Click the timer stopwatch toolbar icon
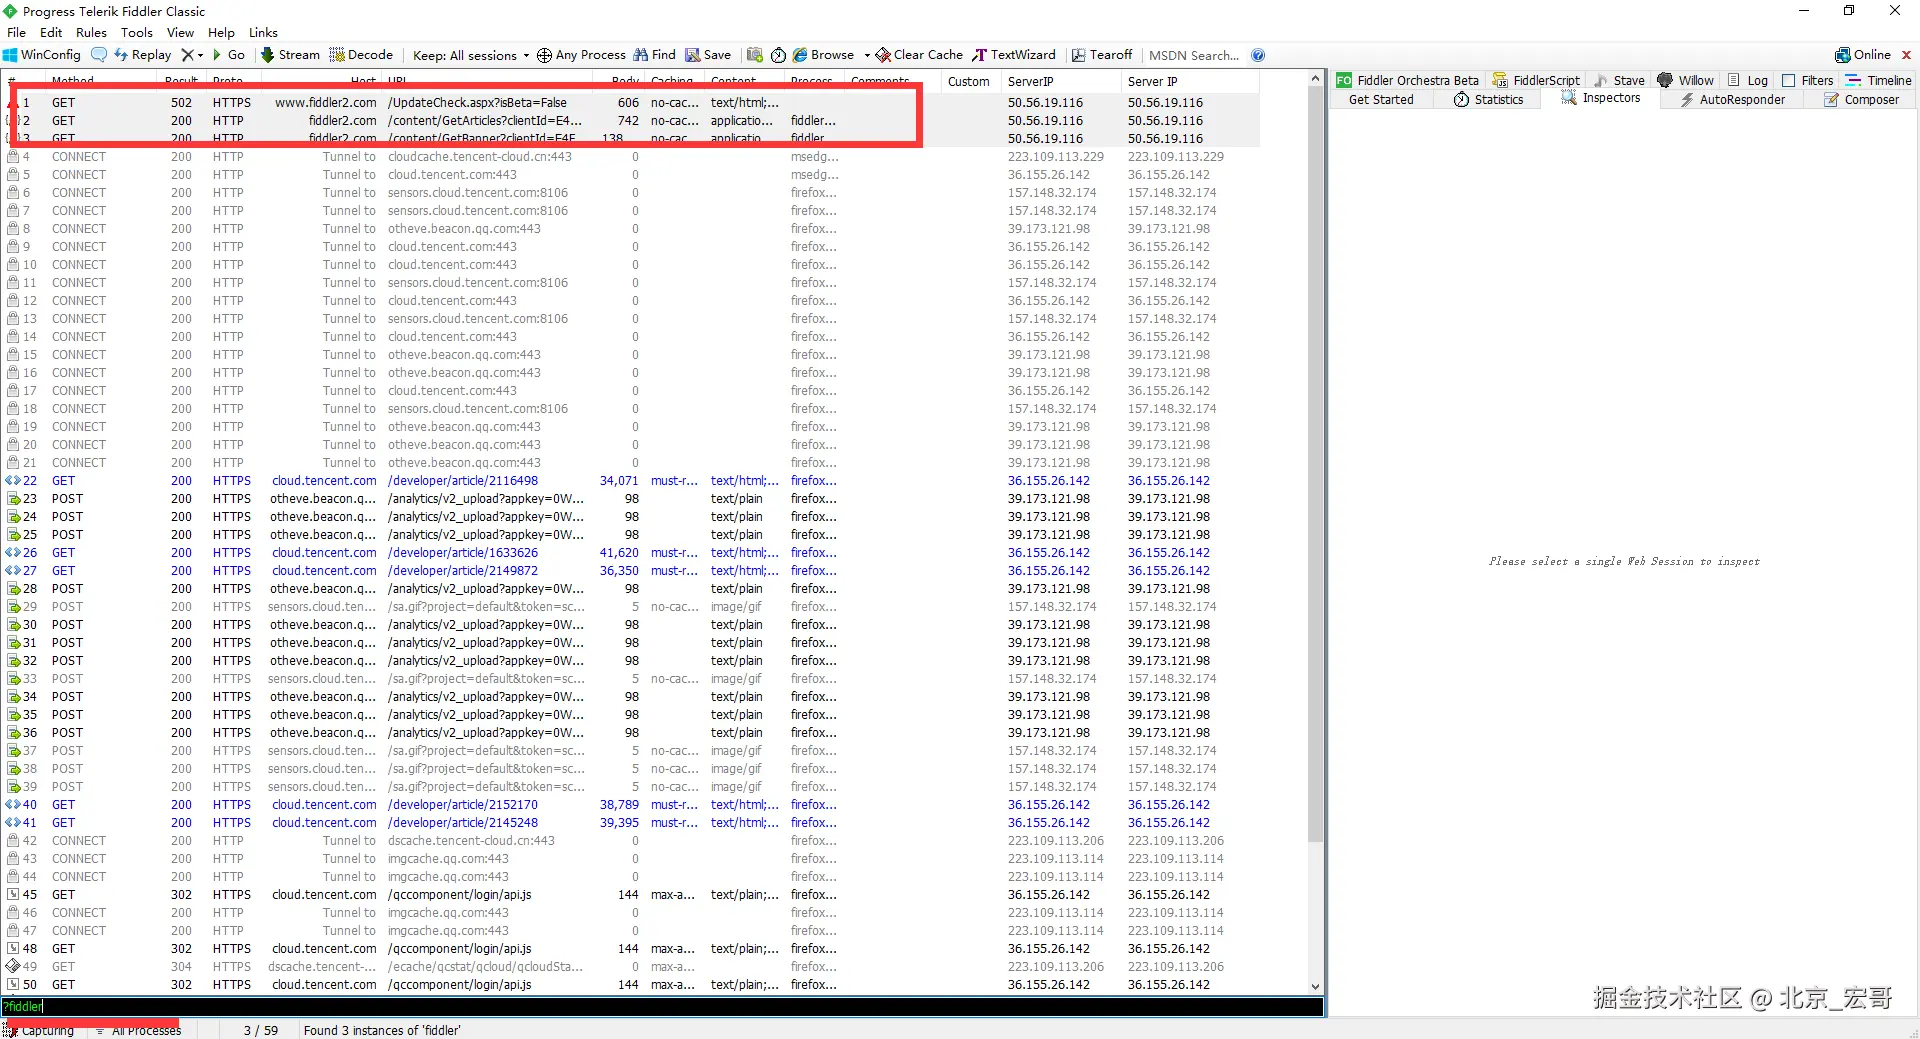Viewport: 1920px width, 1039px height. (778, 55)
